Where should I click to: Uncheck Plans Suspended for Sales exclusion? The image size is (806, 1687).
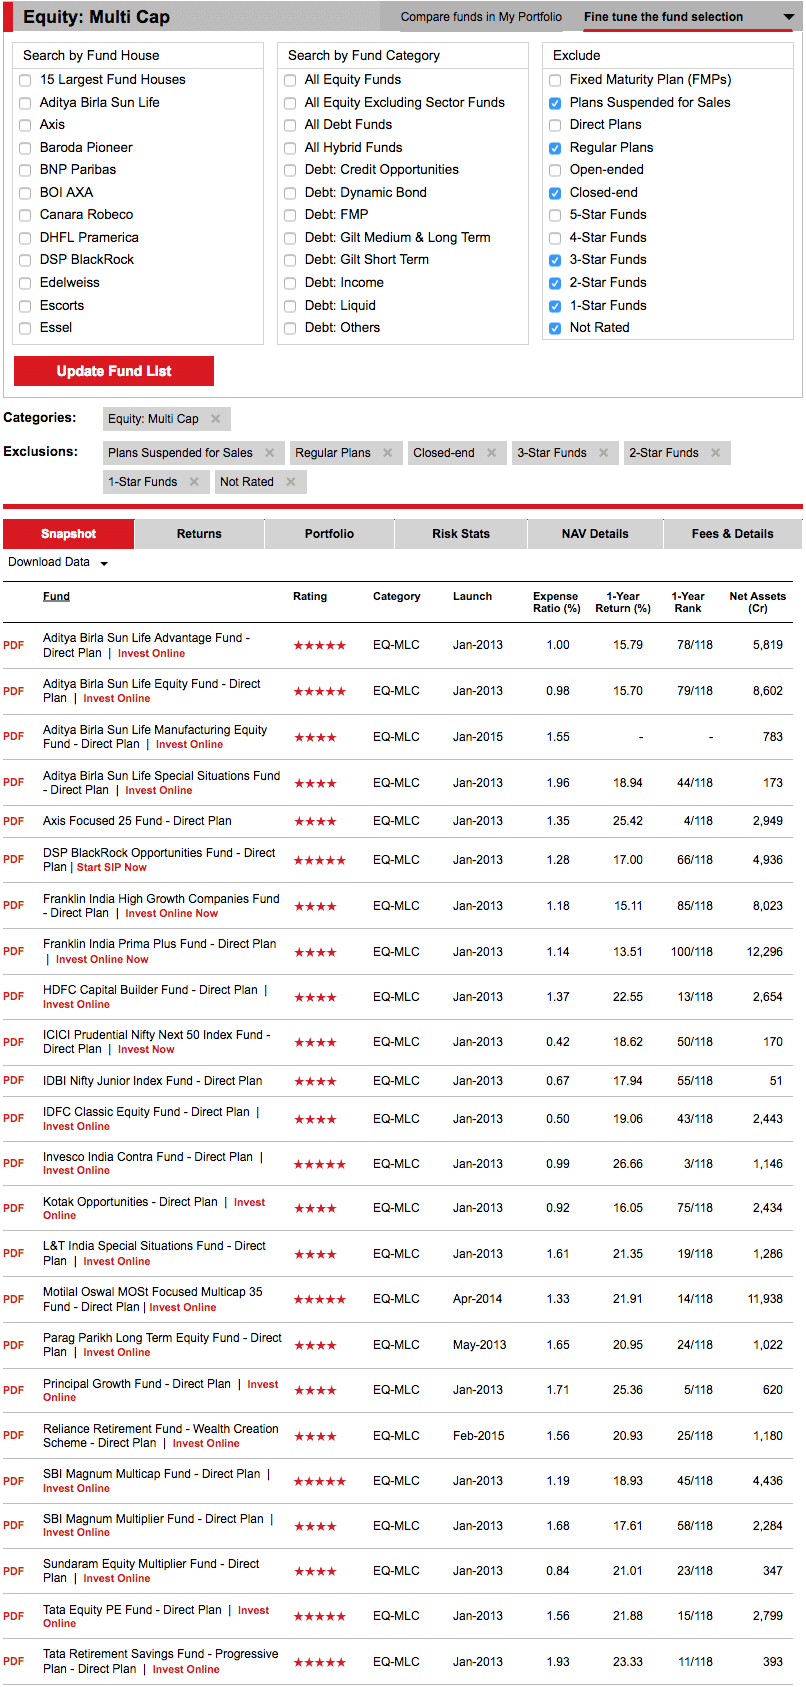tap(555, 103)
